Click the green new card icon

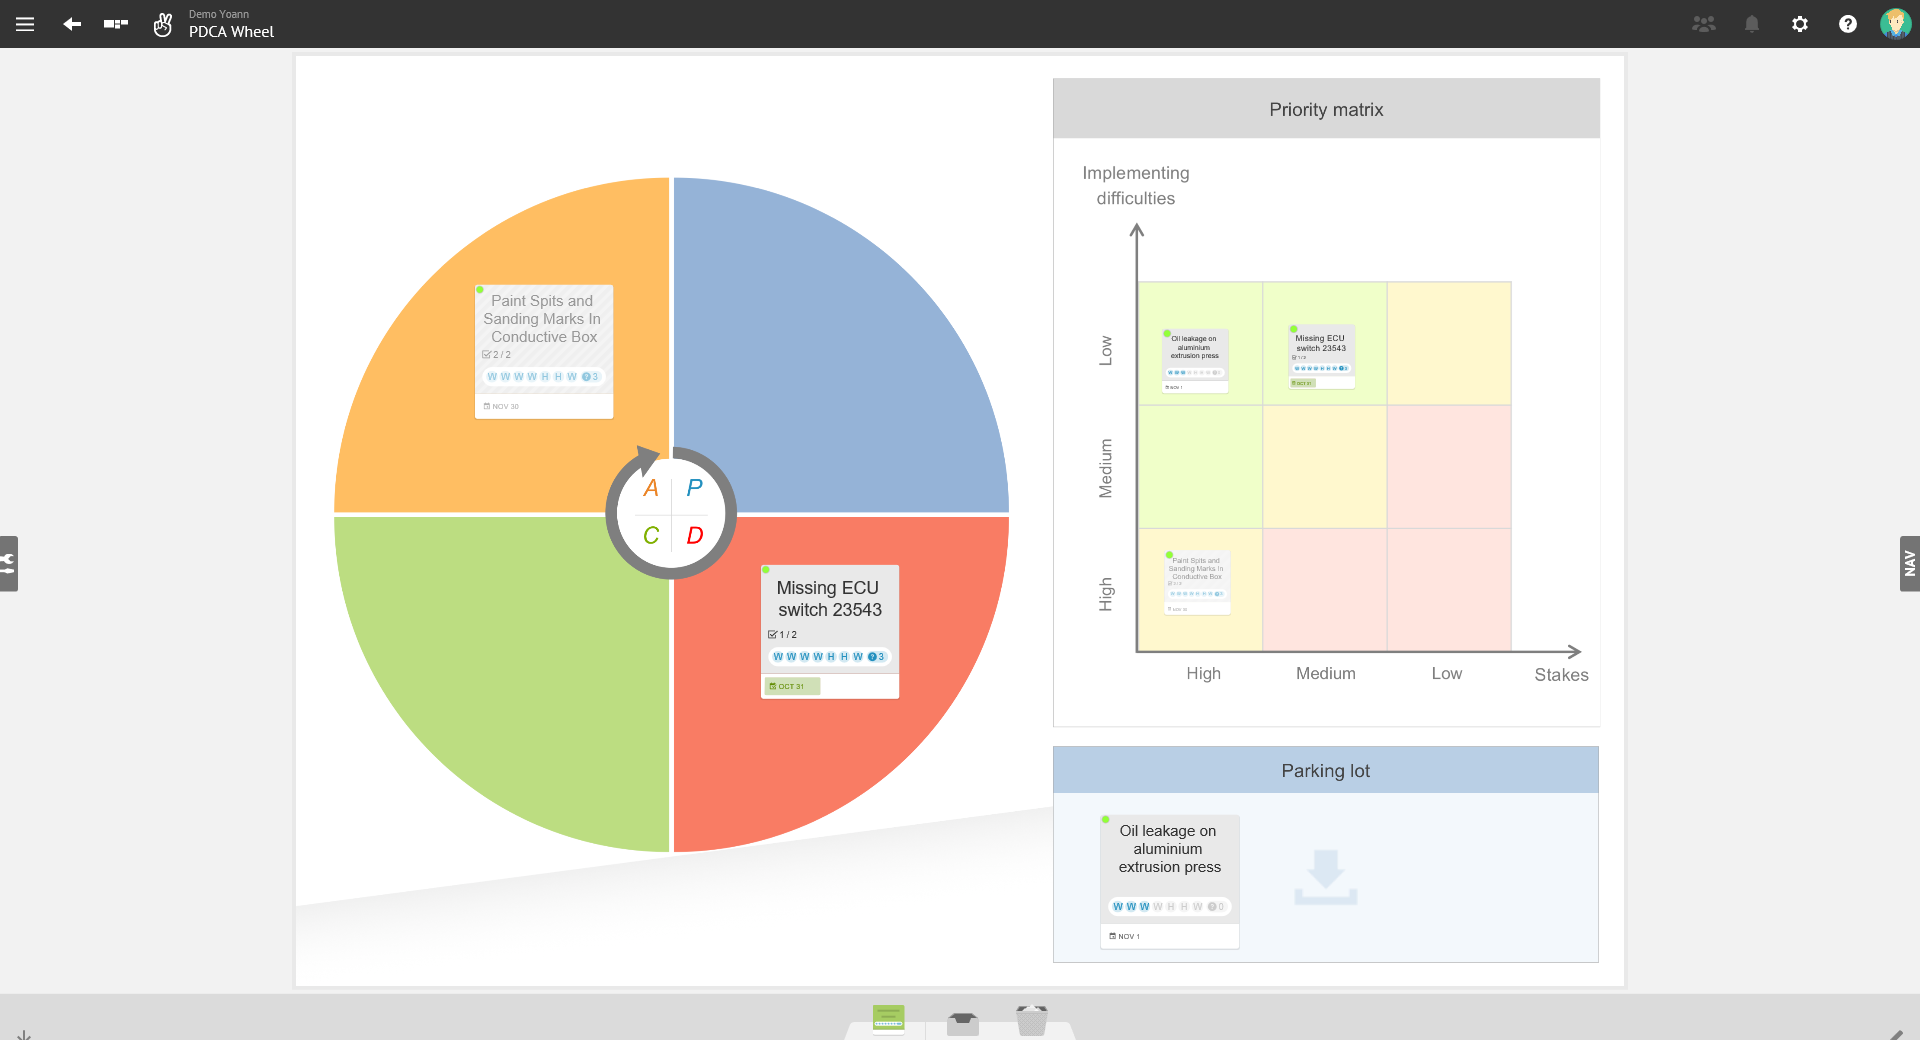[x=888, y=1018]
